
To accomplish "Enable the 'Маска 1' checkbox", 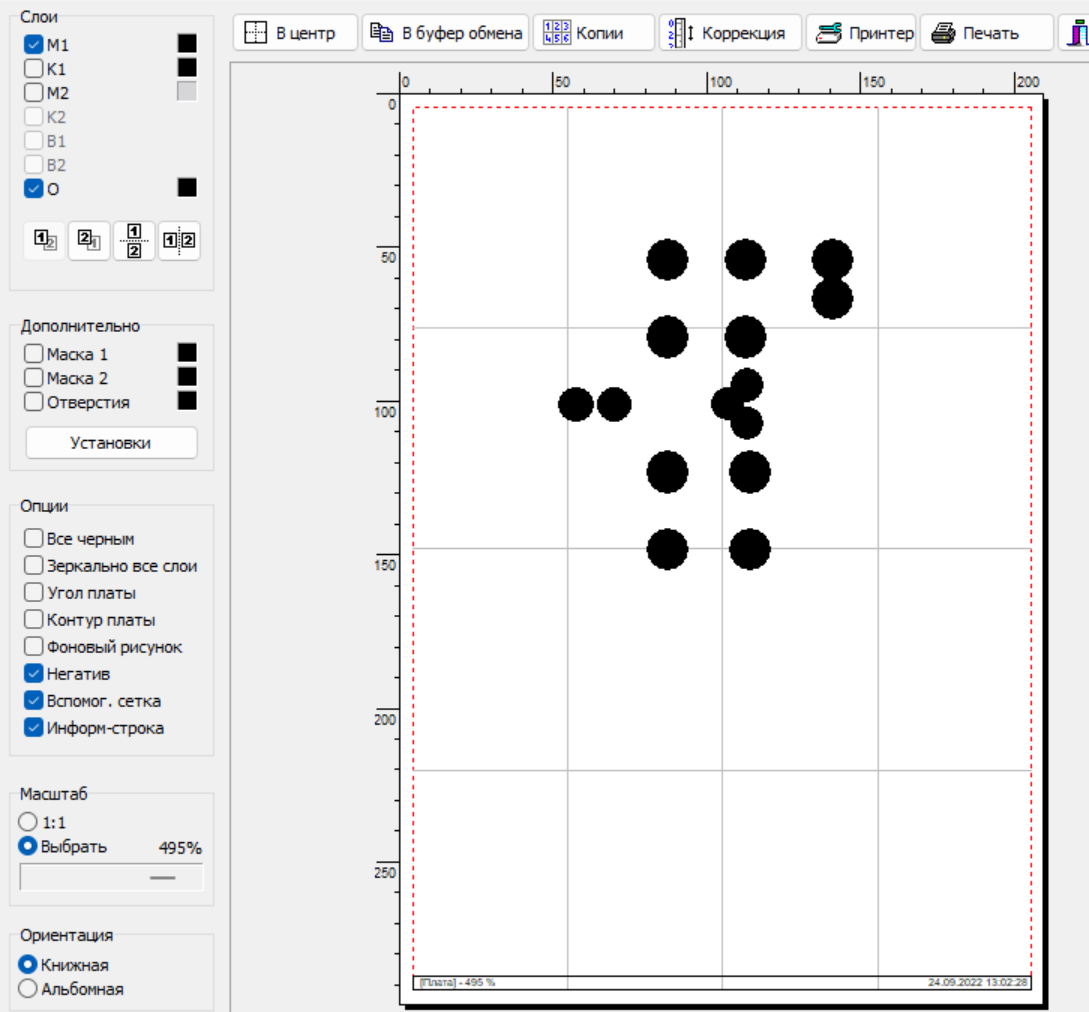I will coord(33,354).
